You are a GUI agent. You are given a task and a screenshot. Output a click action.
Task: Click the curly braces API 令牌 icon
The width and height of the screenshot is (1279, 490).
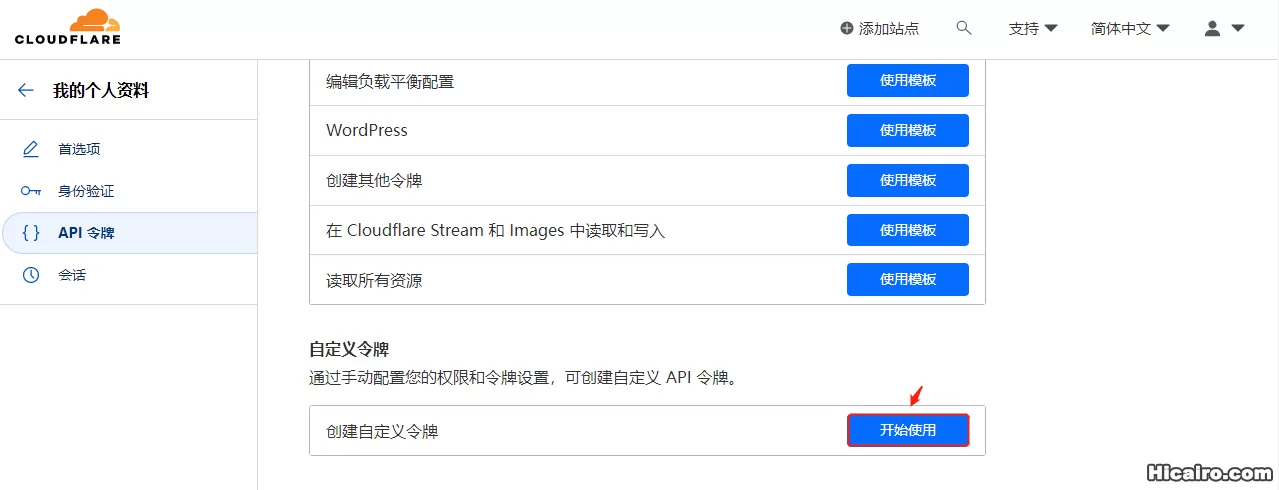coord(31,233)
